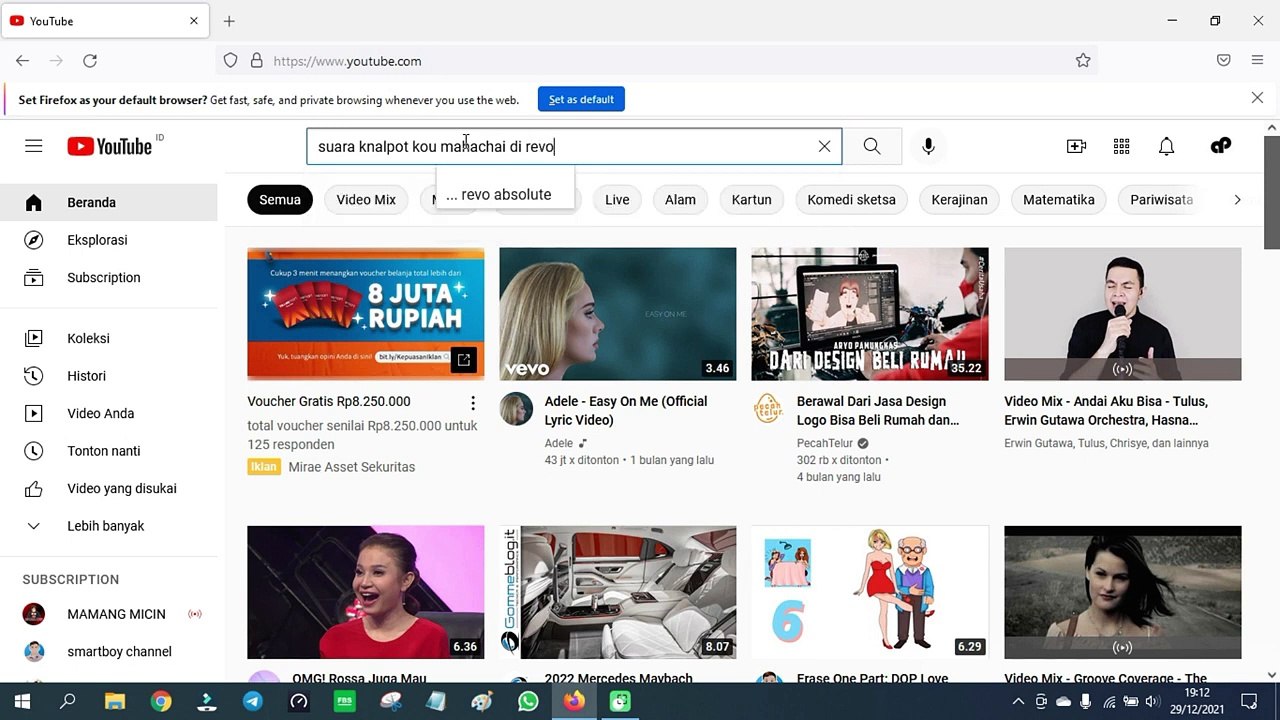The image size is (1280, 720).
Task: Open Windows taskbar search
Action: tap(68, 701)
